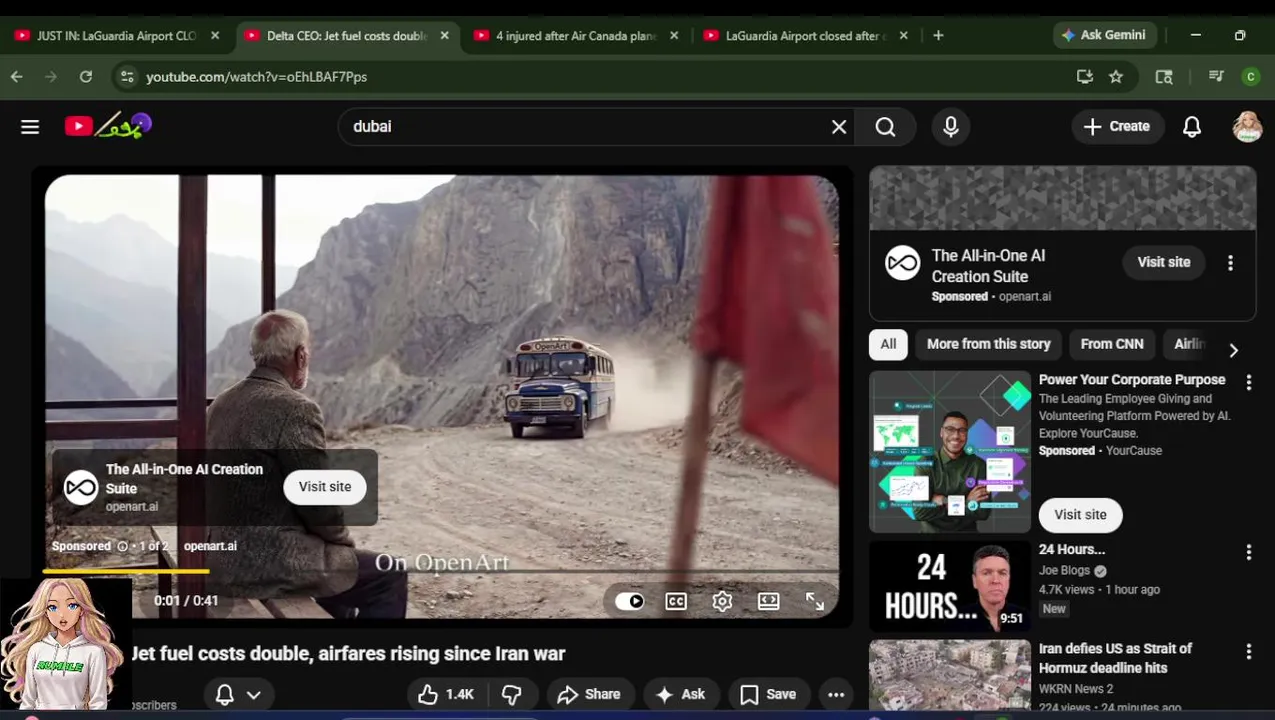The height and width of the screenshot is (720, 1275).
Task: Open the YourCause ad thumbnail
Action: point(950,452)
